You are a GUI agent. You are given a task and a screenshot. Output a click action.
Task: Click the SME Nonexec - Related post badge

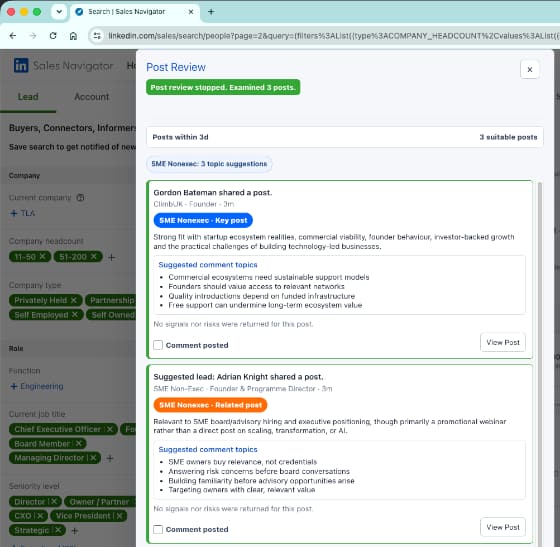tap(210, 405)
